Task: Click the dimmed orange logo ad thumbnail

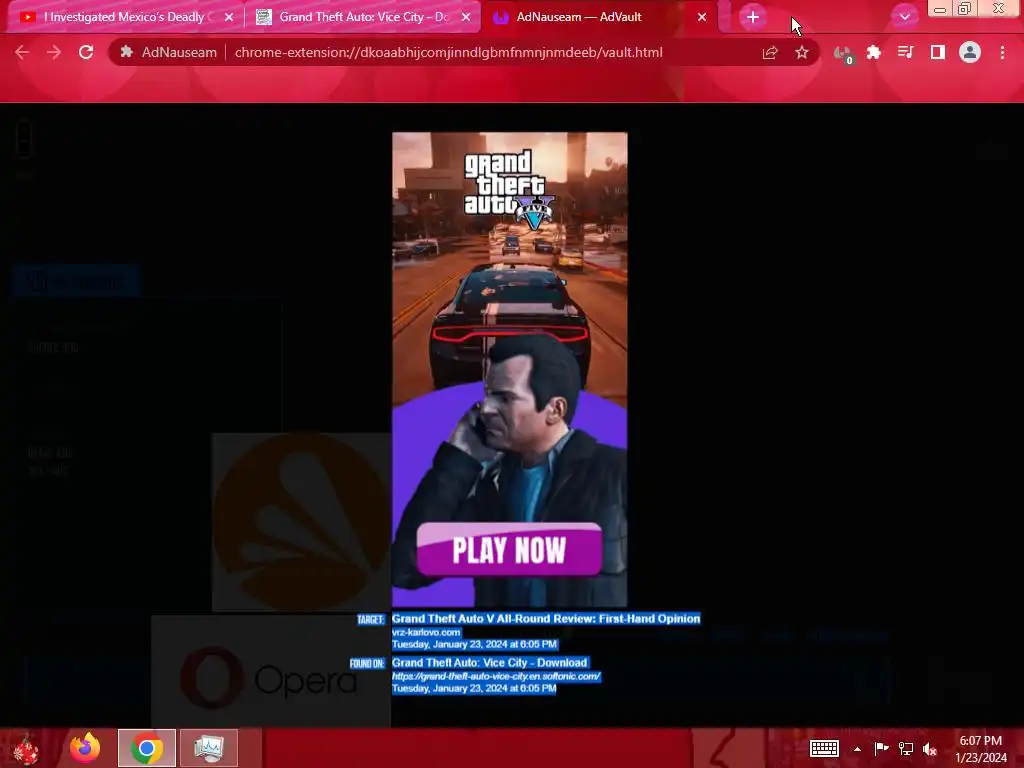Action: (x=302, y=522)
